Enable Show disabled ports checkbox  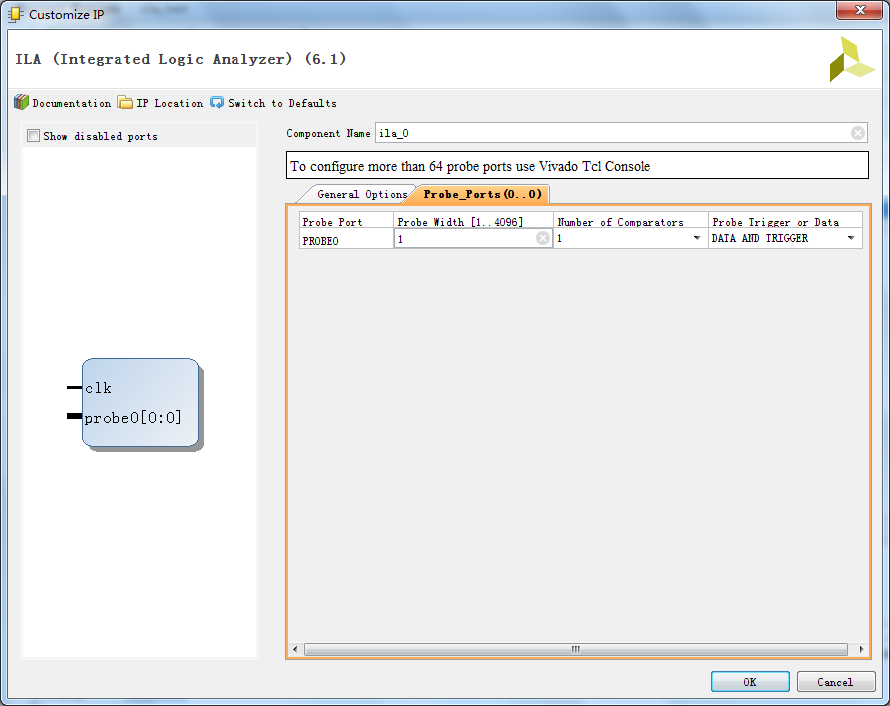(33, 136)
